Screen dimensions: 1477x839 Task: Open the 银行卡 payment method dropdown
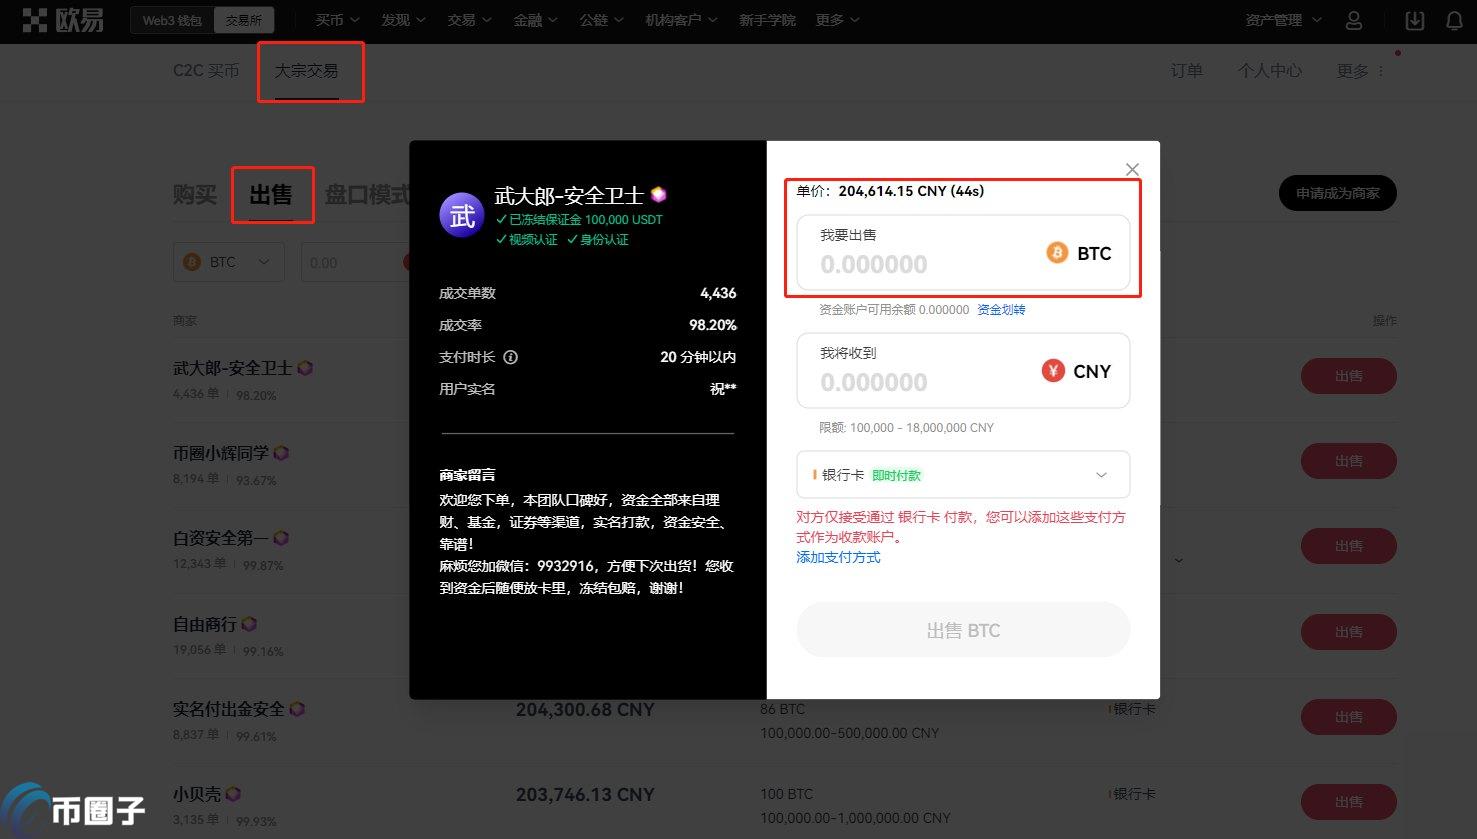[963, 475]
